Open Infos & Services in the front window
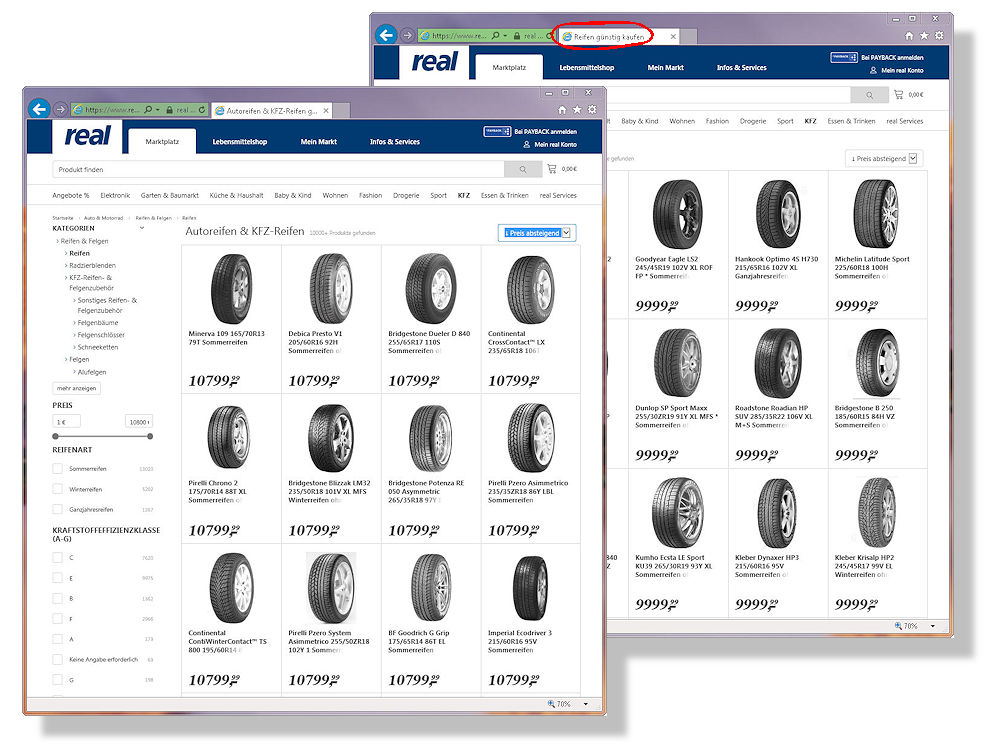1000x750 pixels. point(395,142)
